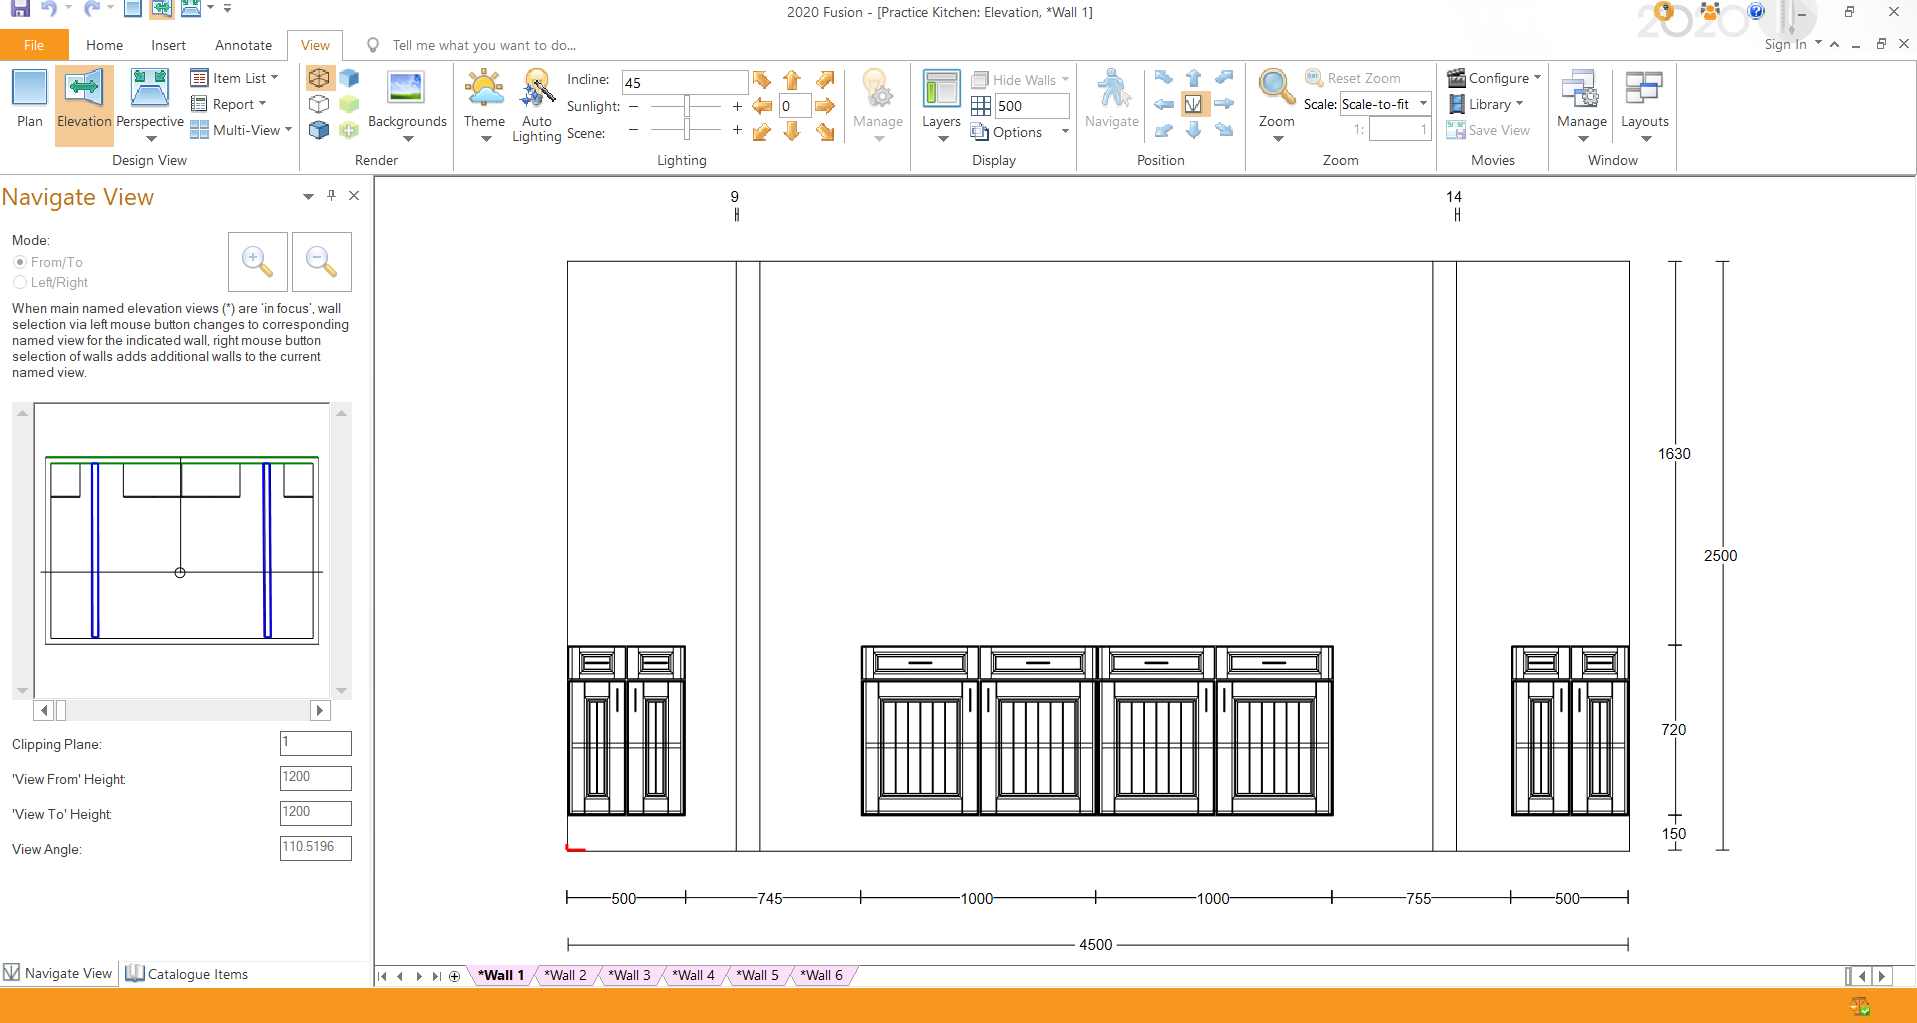This screenshot has height=1023, width=1917.
Task: Toggle the grid icon next to 500
Action: tap(981, 106)
